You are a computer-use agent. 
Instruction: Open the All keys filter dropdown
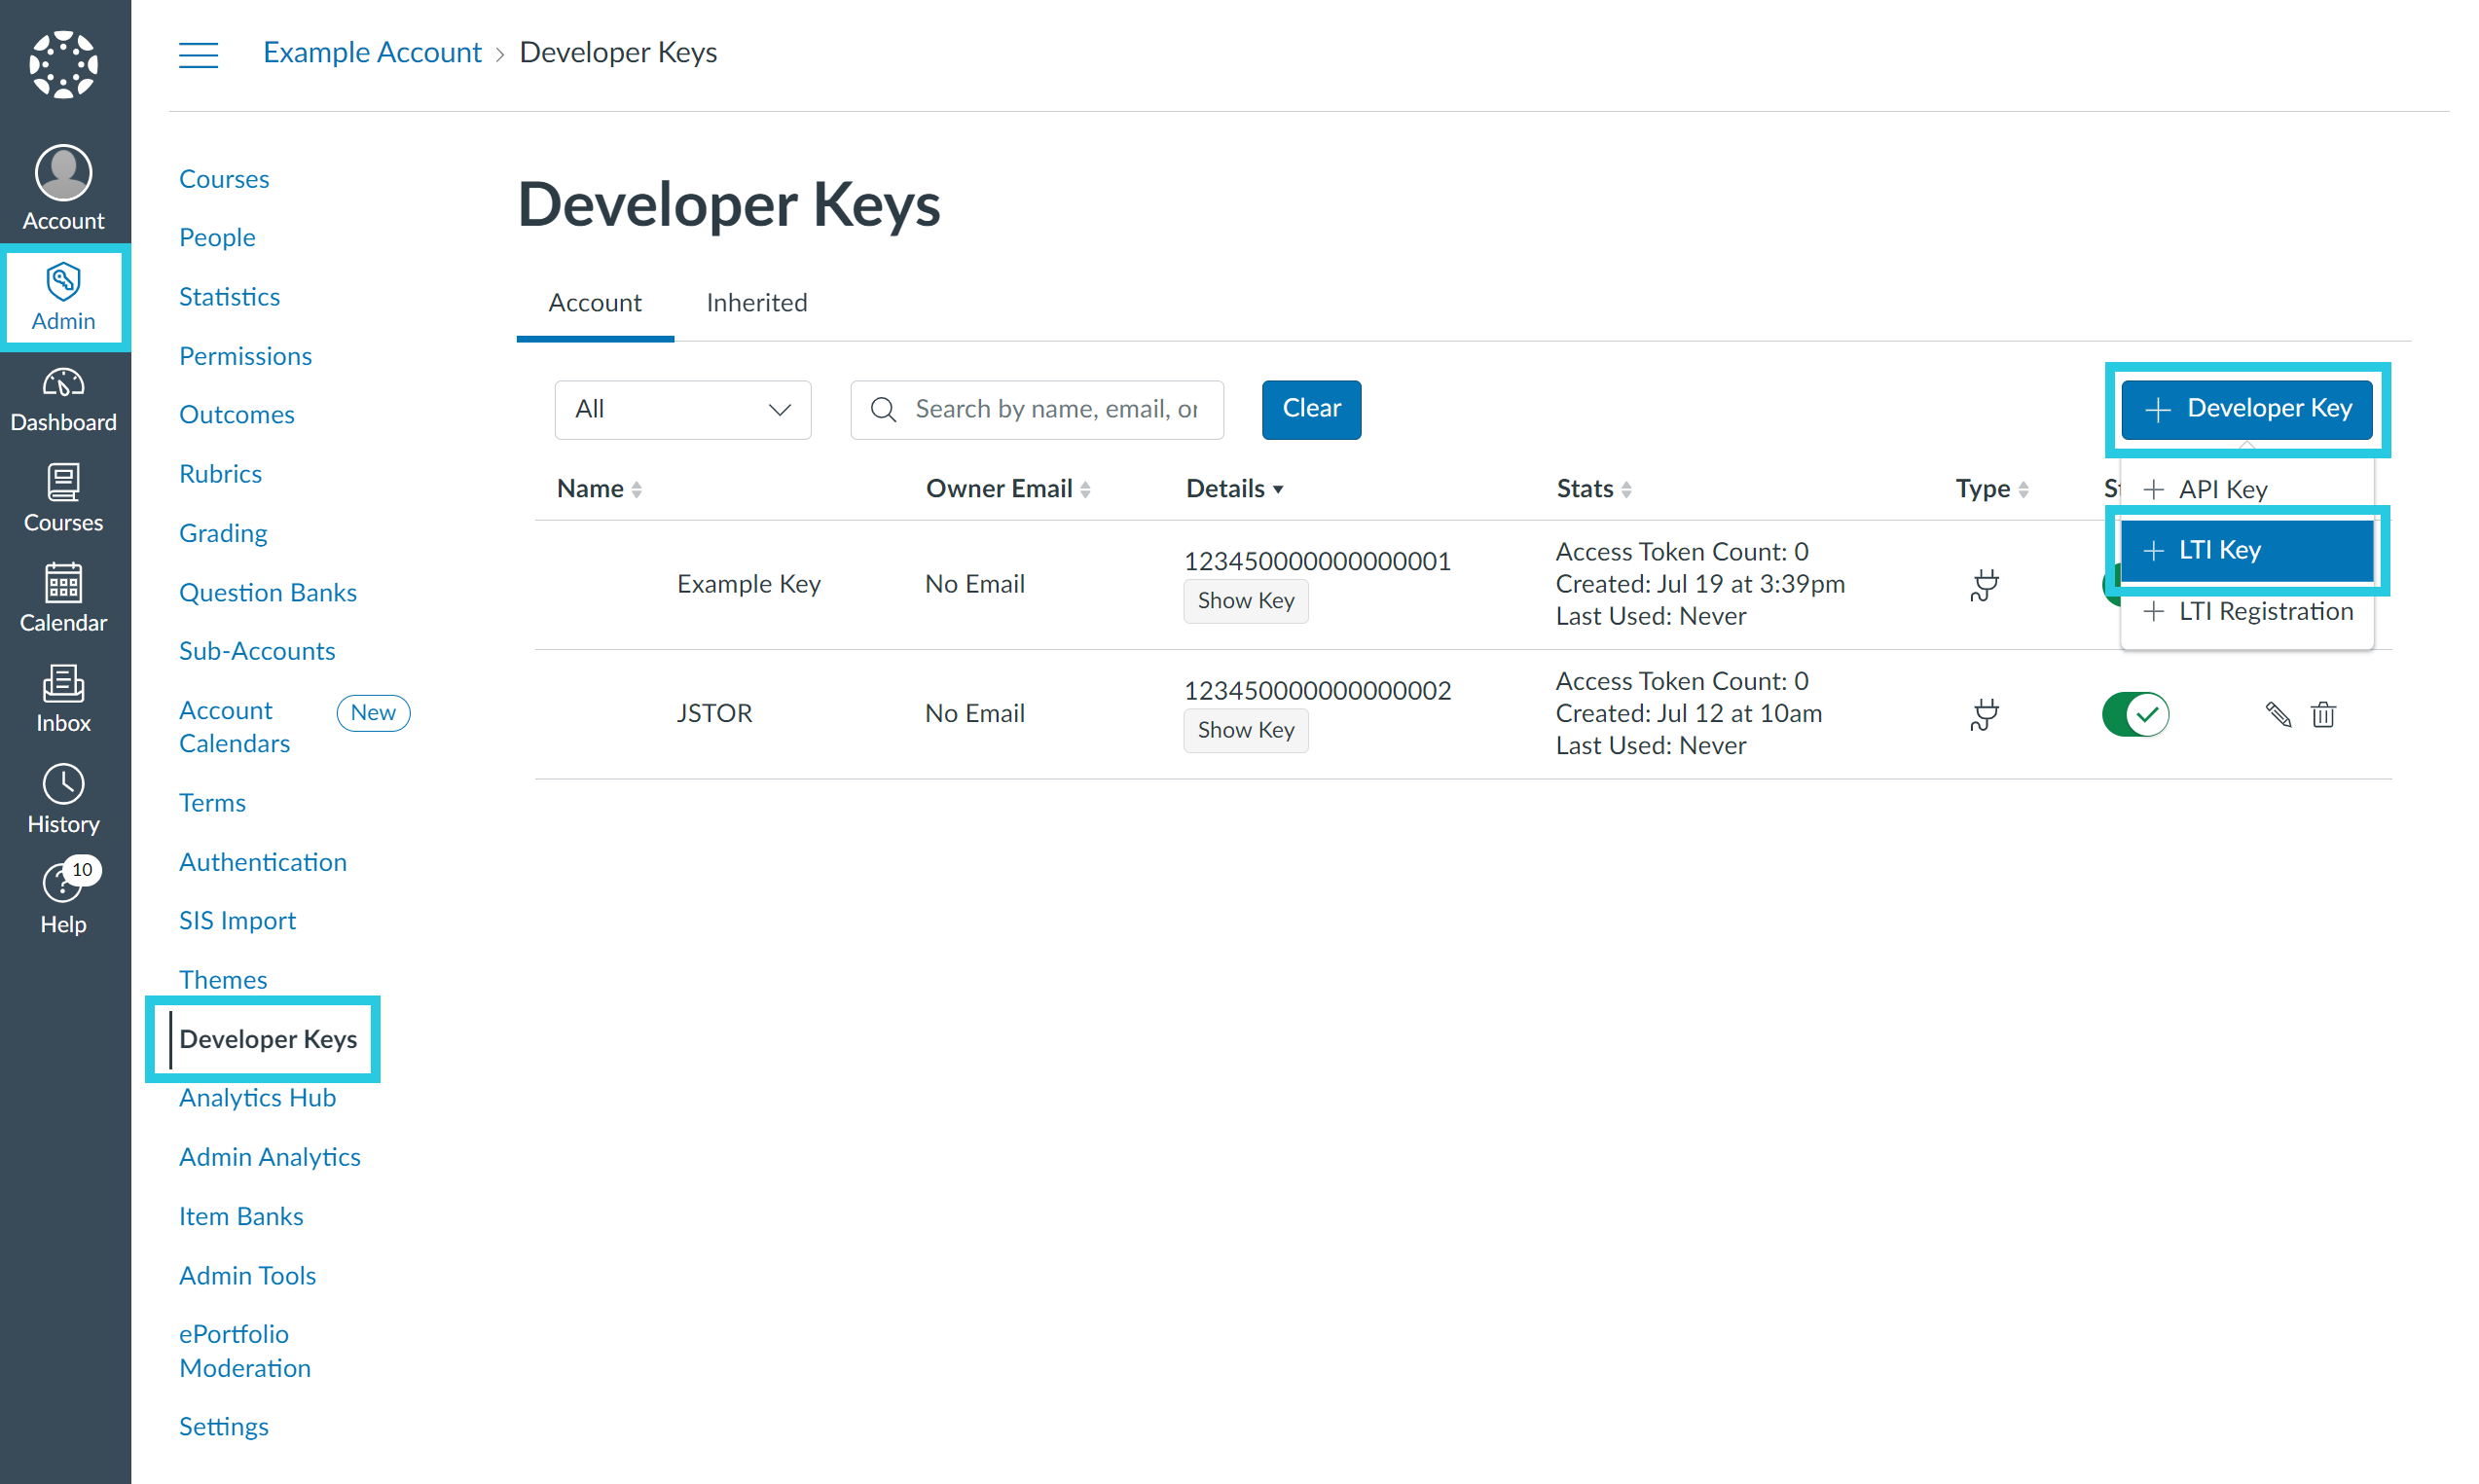point(682,408)
